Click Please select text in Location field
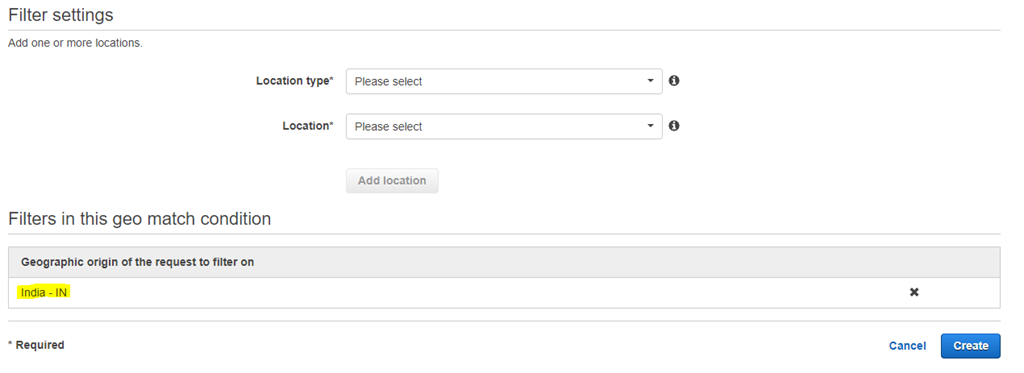Image resolution: width=1024 pixels, height=373 pixels. coord(389,127)
